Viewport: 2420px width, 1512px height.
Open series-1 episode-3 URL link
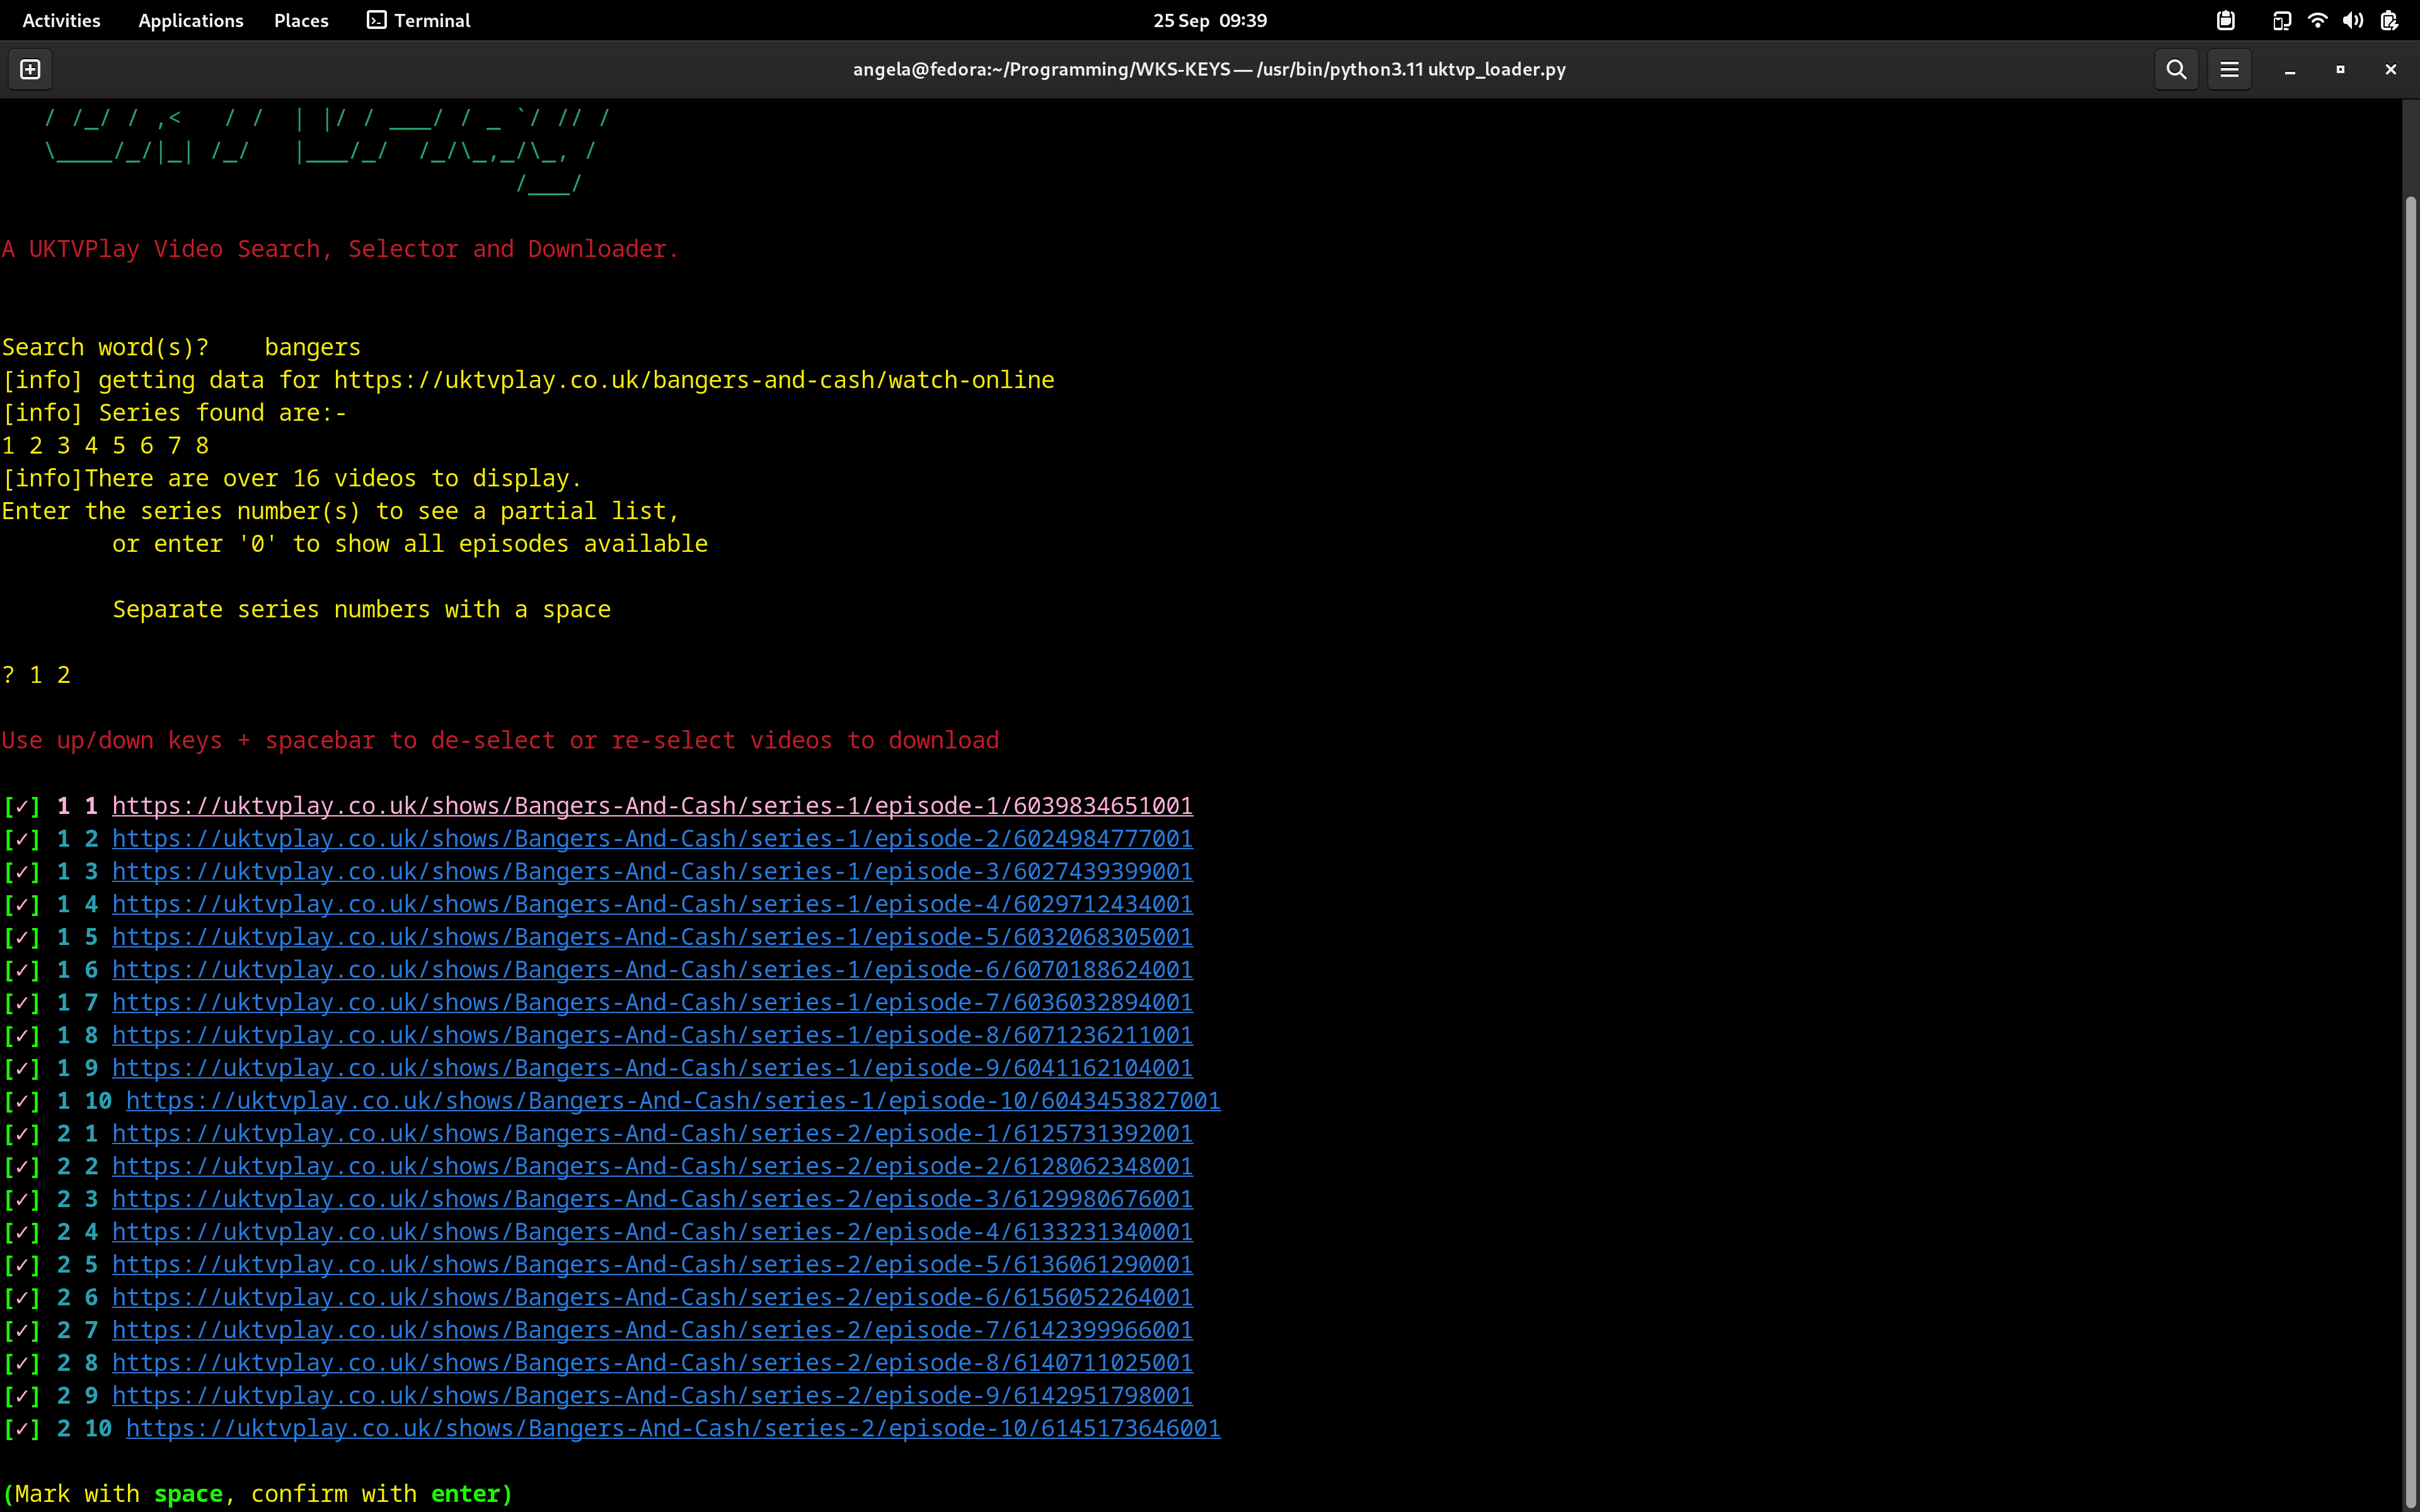651,872
